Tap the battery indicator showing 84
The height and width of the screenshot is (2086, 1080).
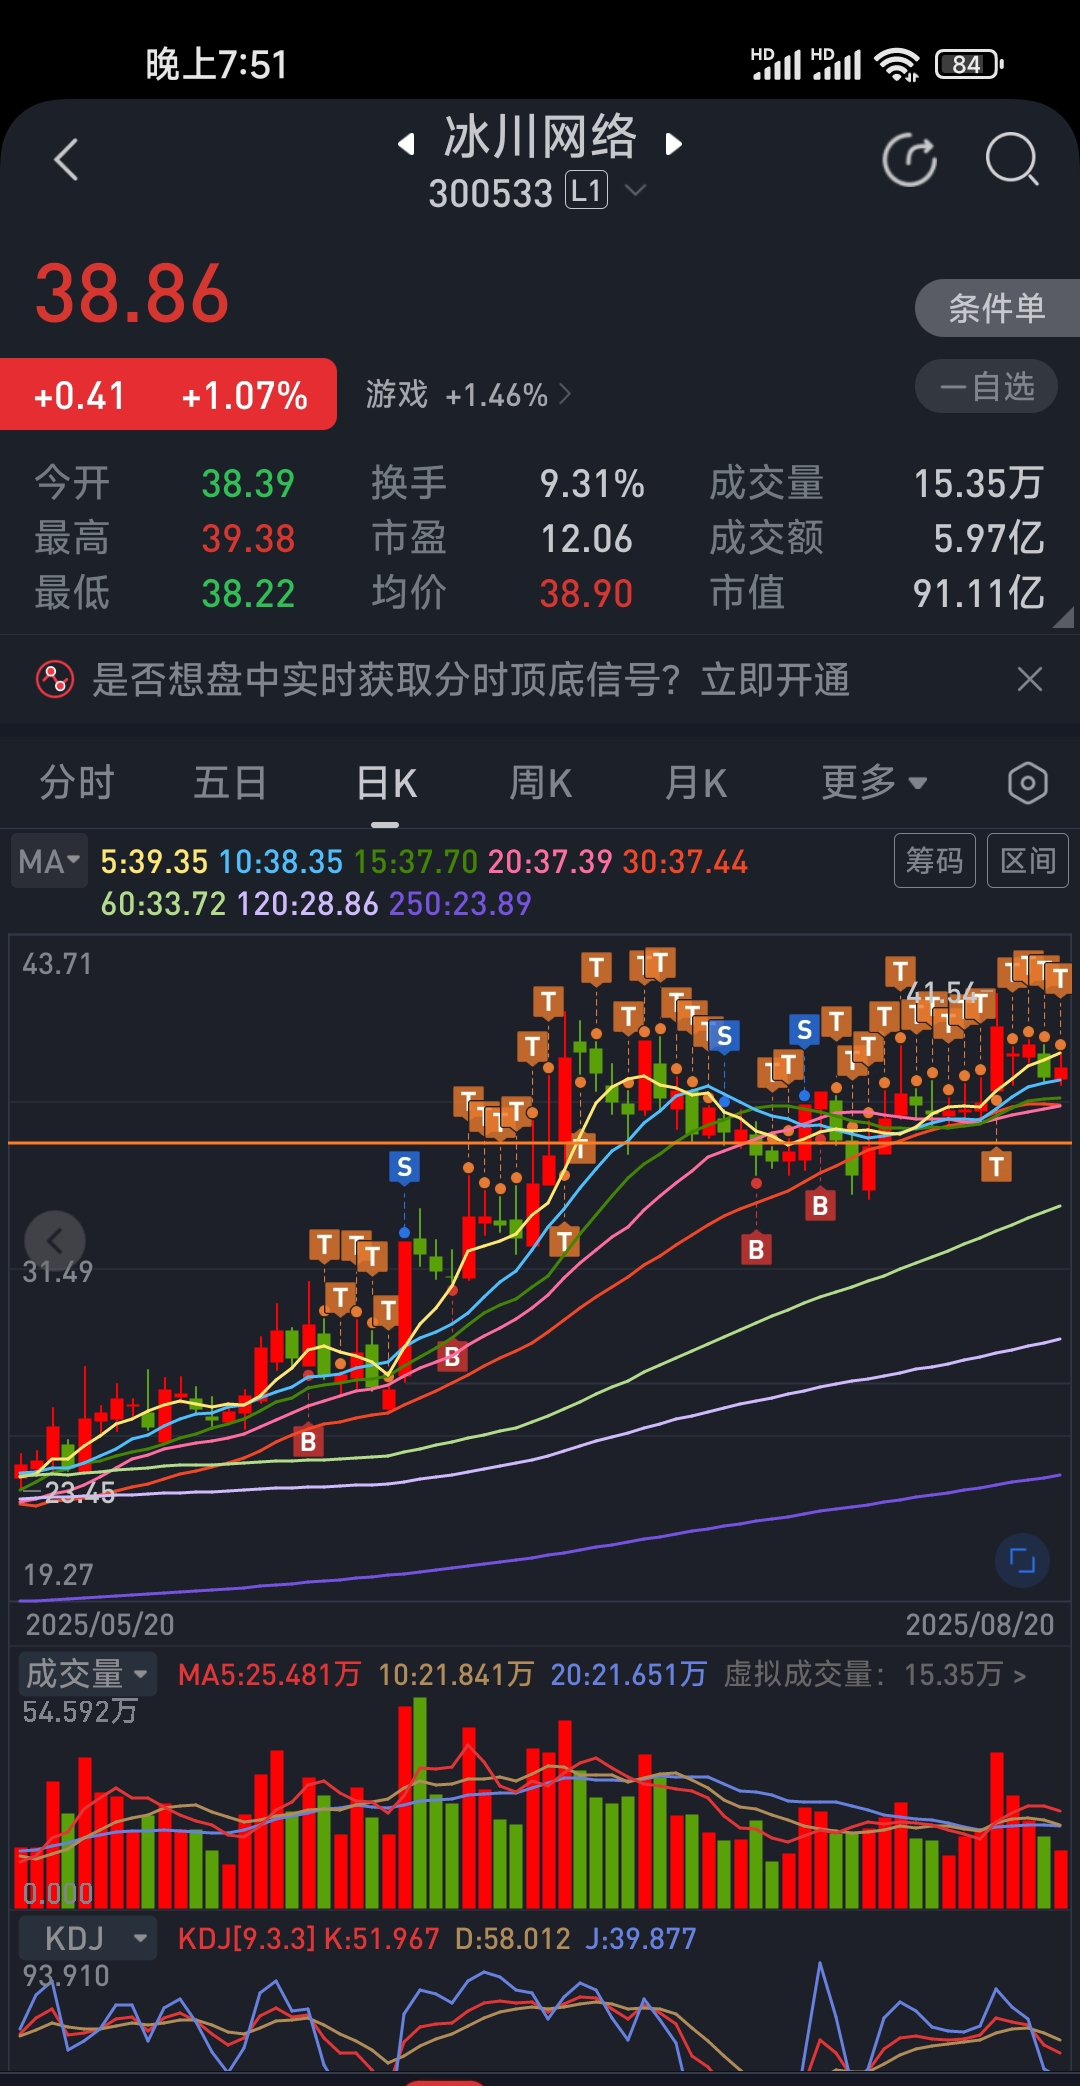click(x=969, y=65)
